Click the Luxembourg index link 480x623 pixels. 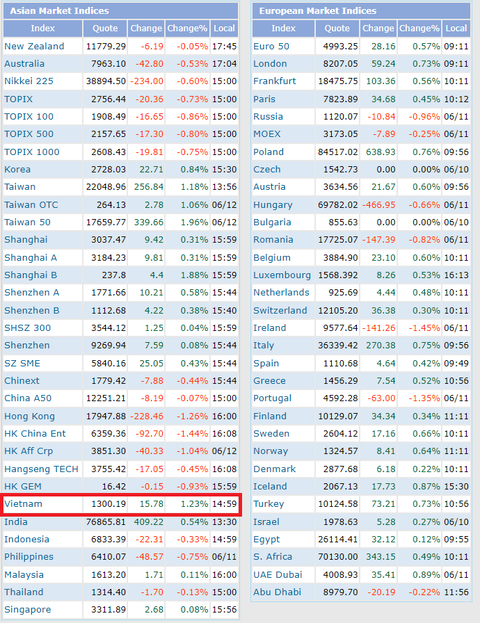coord(282,275)
